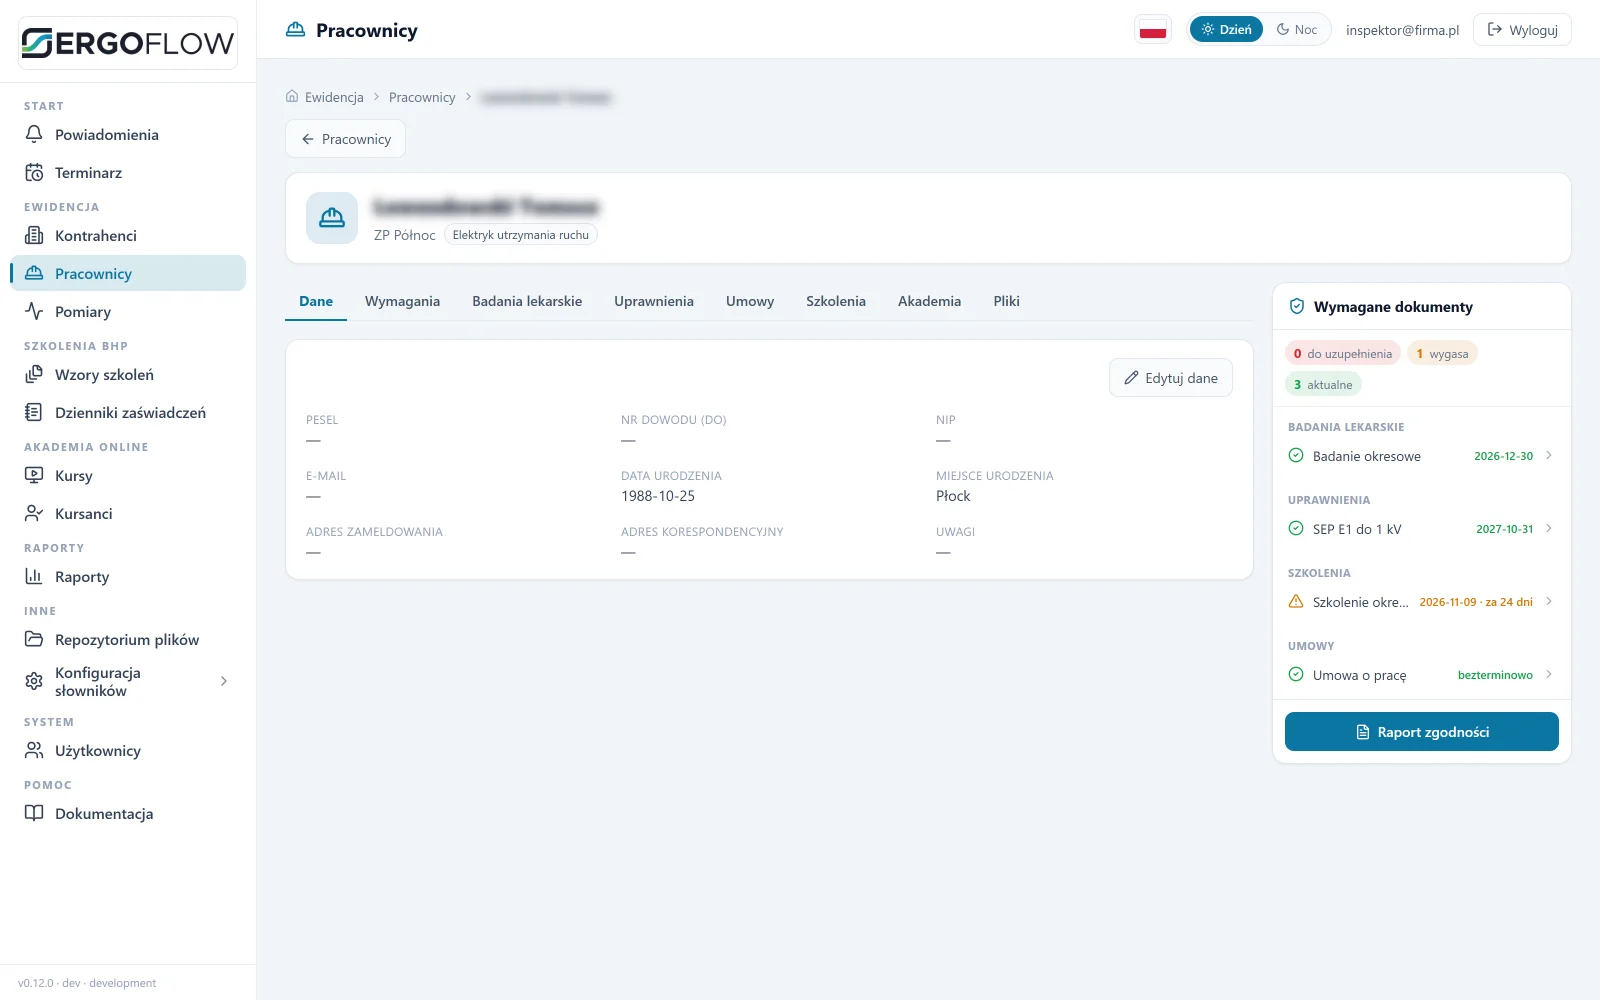Switch to Dzień light mode

[1226, 30]
